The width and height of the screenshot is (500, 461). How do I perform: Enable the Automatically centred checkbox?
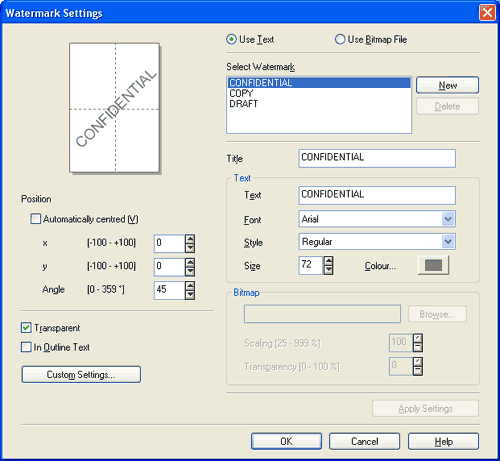point(35,219)
